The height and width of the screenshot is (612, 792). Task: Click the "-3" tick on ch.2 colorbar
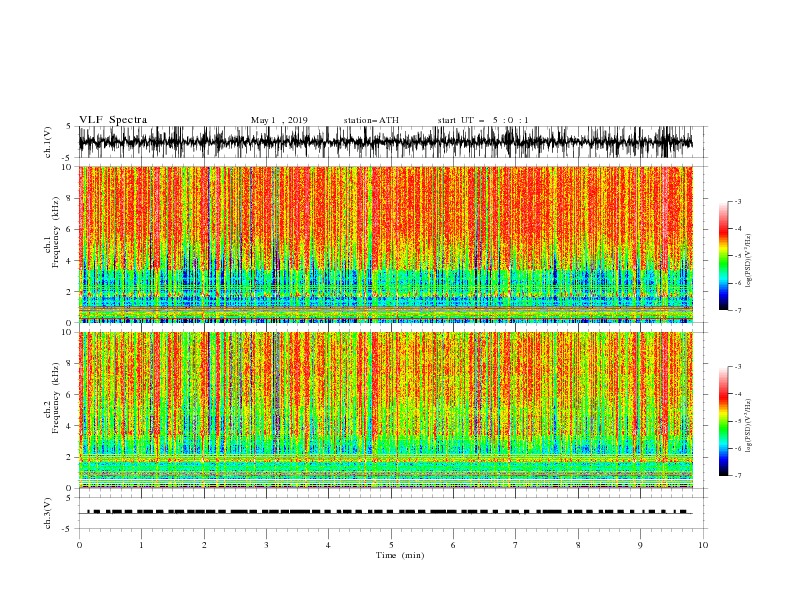point(738,367)
